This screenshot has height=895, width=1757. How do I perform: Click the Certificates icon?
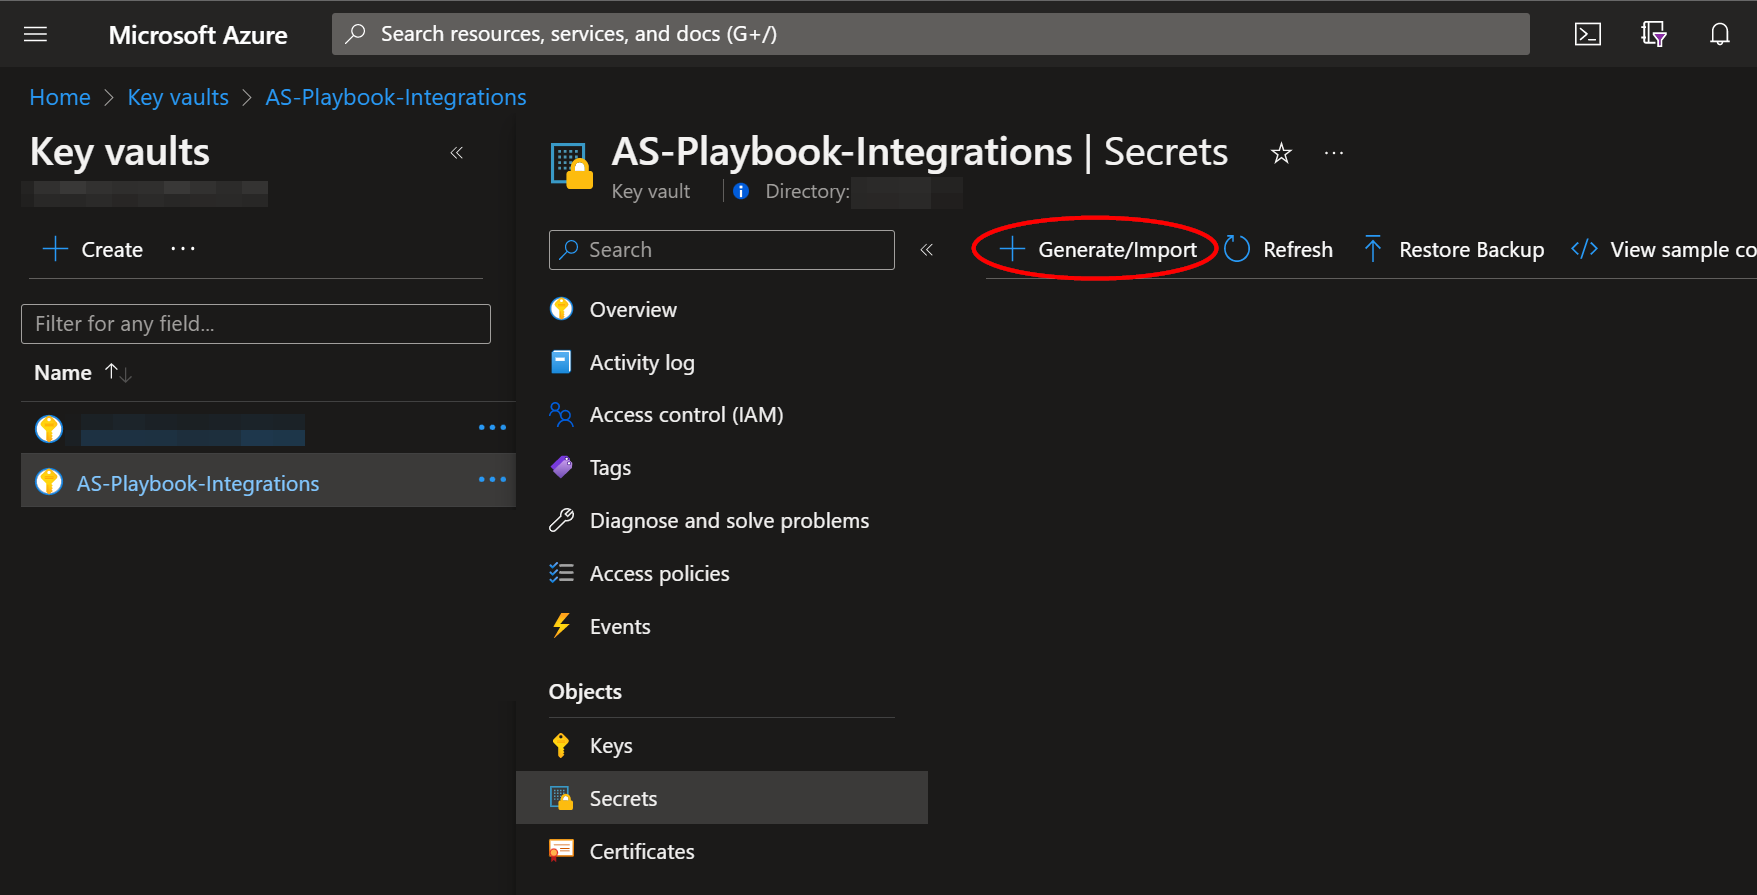pos(562,850)
